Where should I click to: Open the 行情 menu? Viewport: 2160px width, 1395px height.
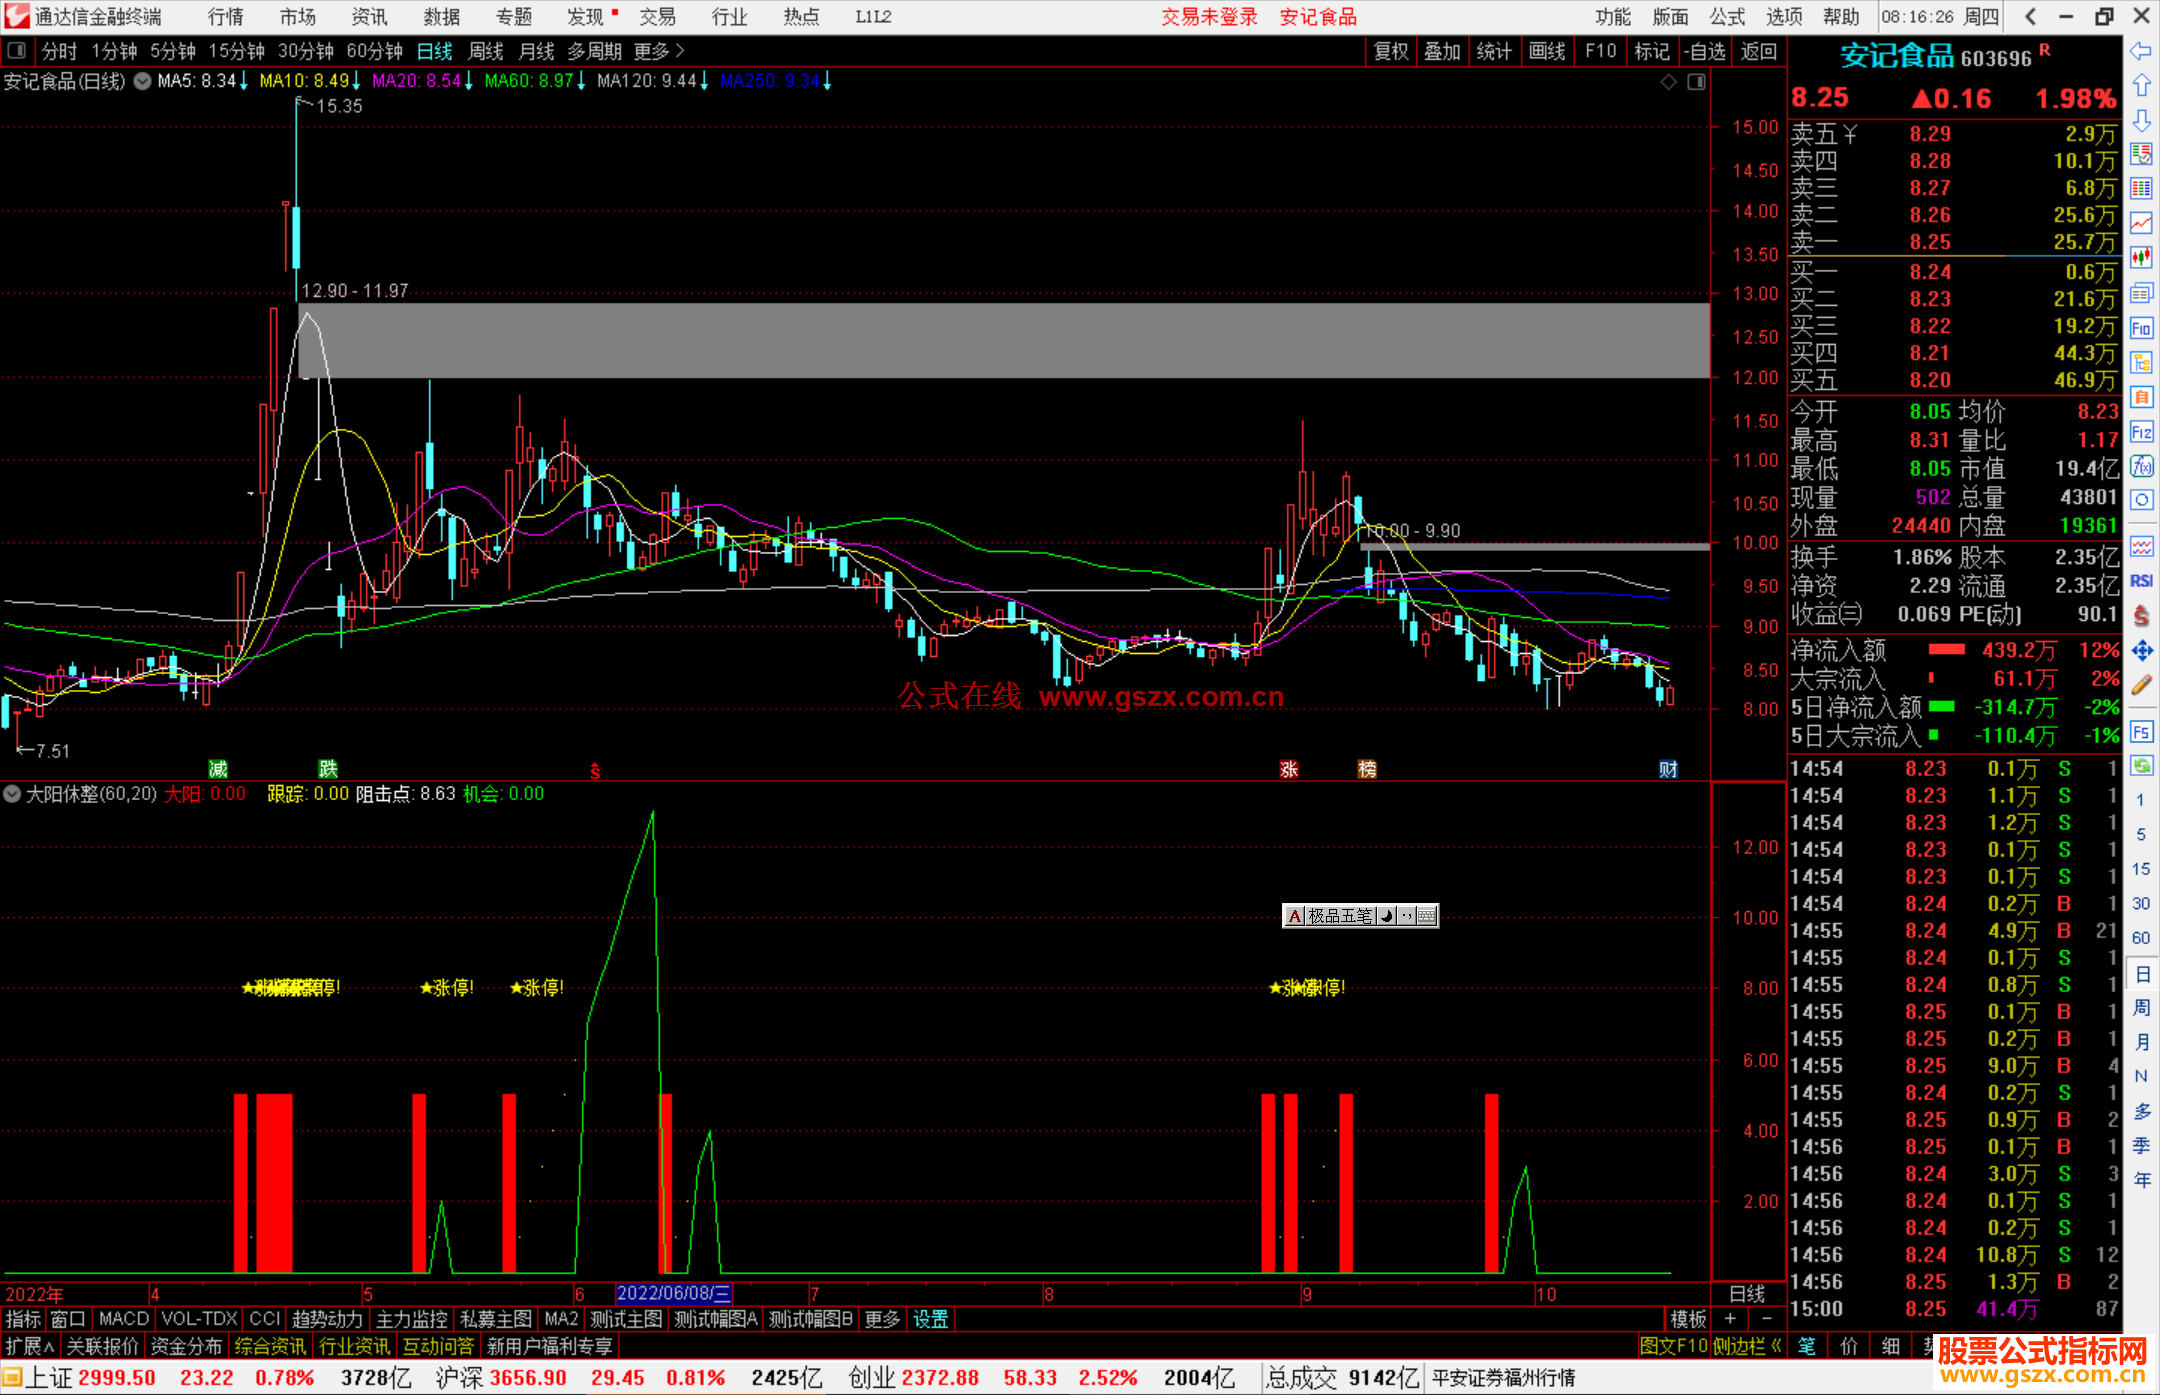[x=225, y=17]
